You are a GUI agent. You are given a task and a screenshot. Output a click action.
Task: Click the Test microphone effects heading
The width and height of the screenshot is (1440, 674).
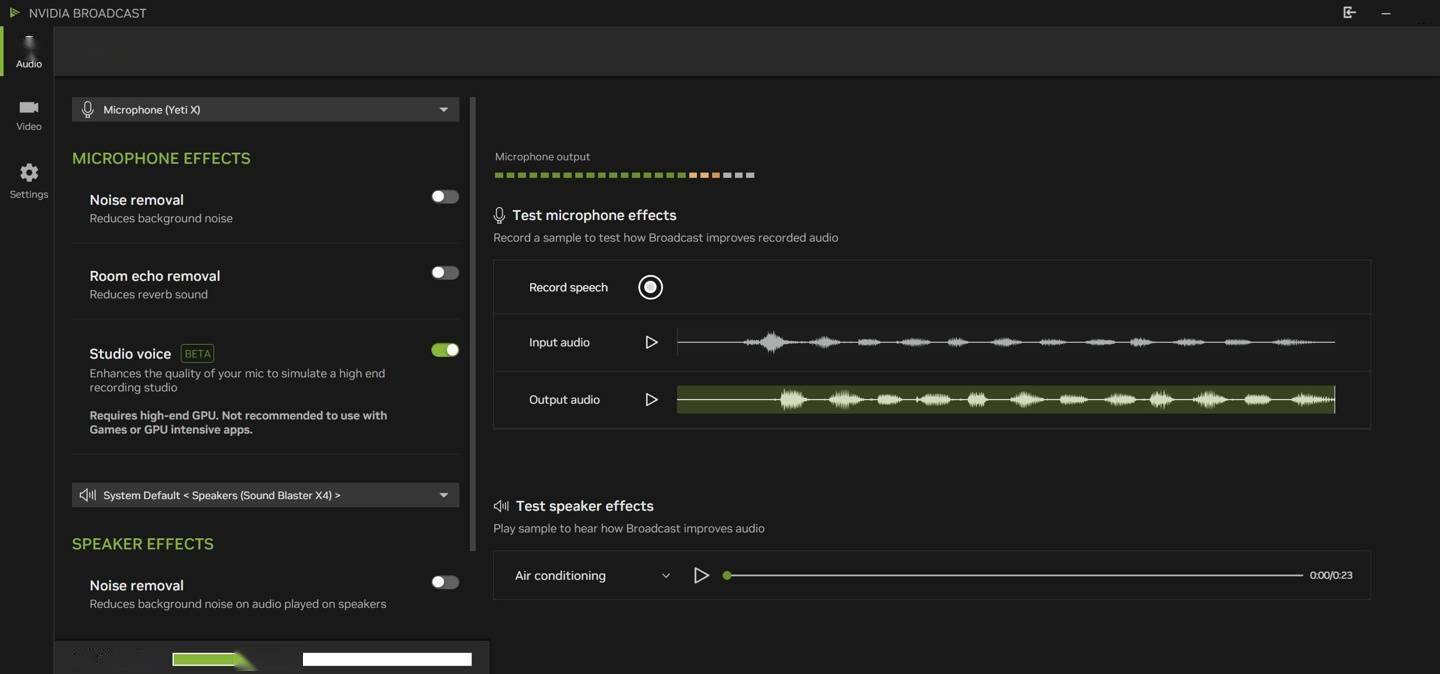(x=594, y=215)
